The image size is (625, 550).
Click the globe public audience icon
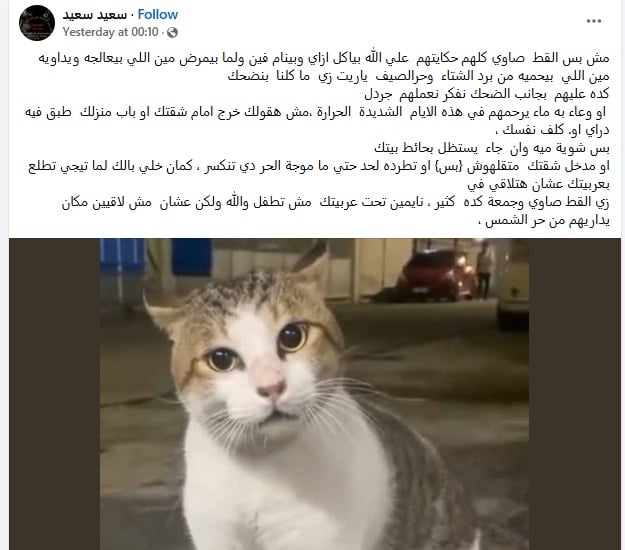pyautogui.click(x=172, y=32)
